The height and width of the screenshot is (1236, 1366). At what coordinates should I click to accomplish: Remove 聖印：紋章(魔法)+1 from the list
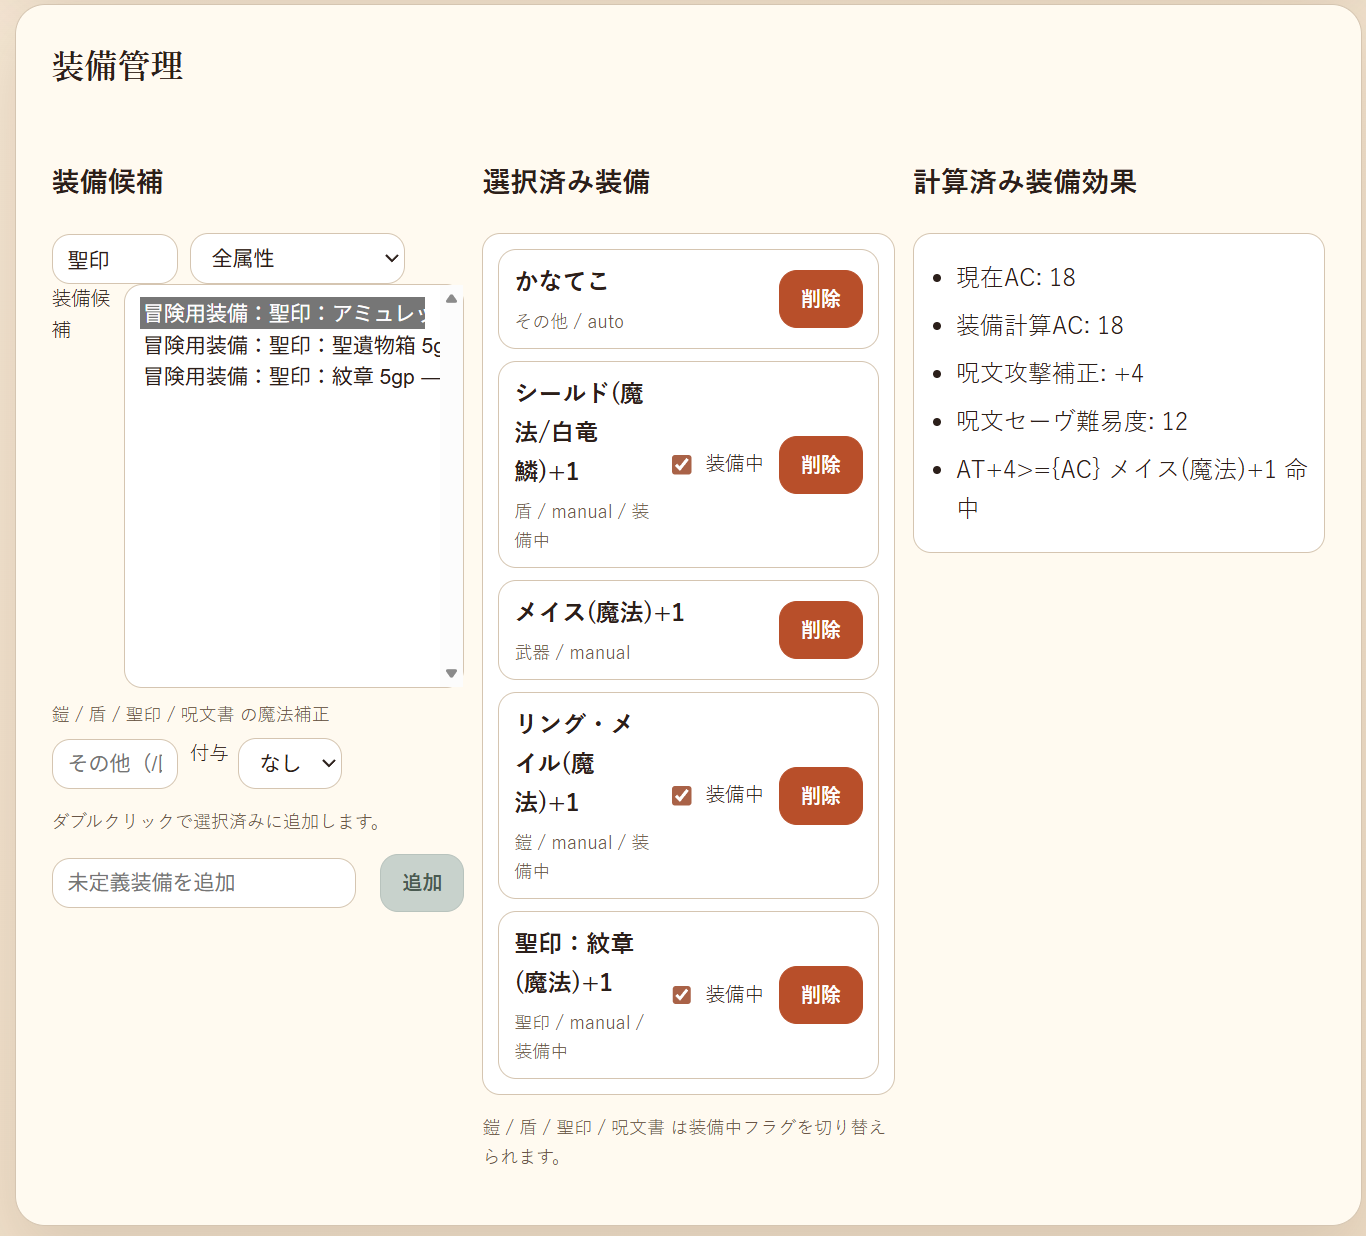pyautogui.click(x=820, y=994)
